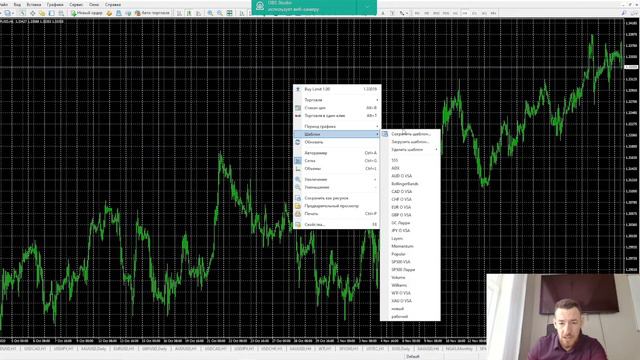Select Сохранить как рисунок menu item

click(x=337, y=198)
